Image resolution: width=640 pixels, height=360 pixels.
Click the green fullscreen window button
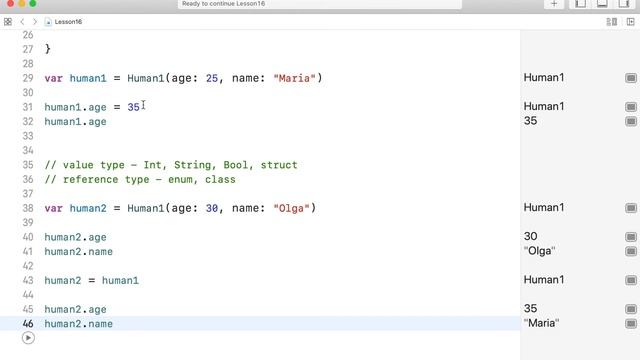(x=33, y=3)
